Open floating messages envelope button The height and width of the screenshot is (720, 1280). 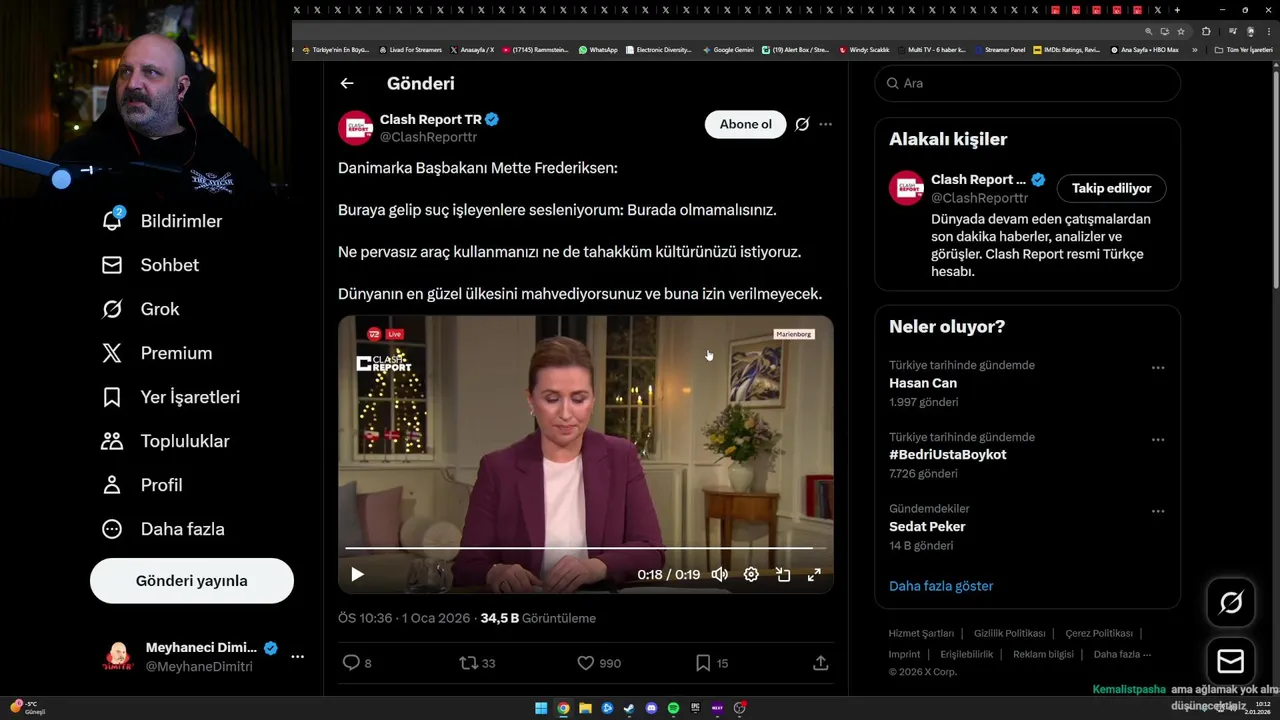(1231, 661)
